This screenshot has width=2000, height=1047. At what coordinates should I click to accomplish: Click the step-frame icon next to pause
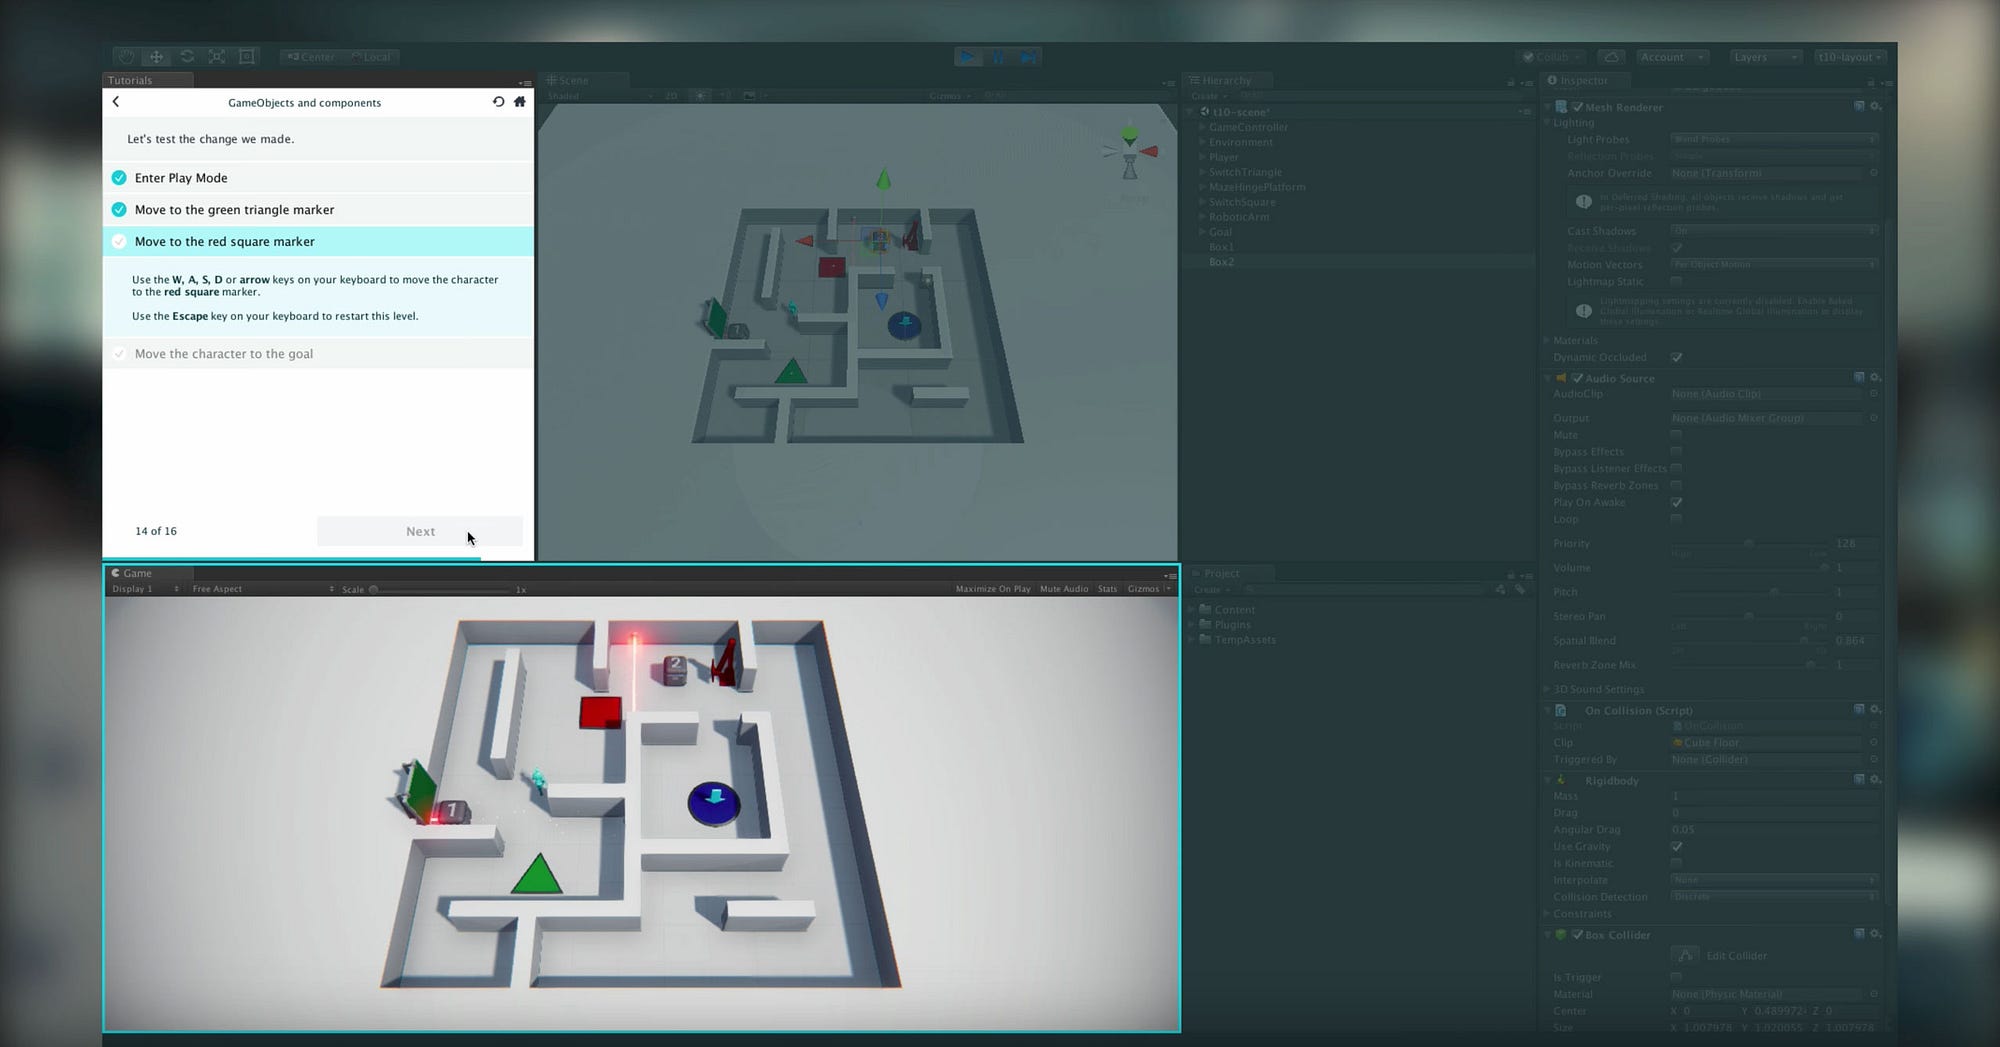click(1028, 56)
